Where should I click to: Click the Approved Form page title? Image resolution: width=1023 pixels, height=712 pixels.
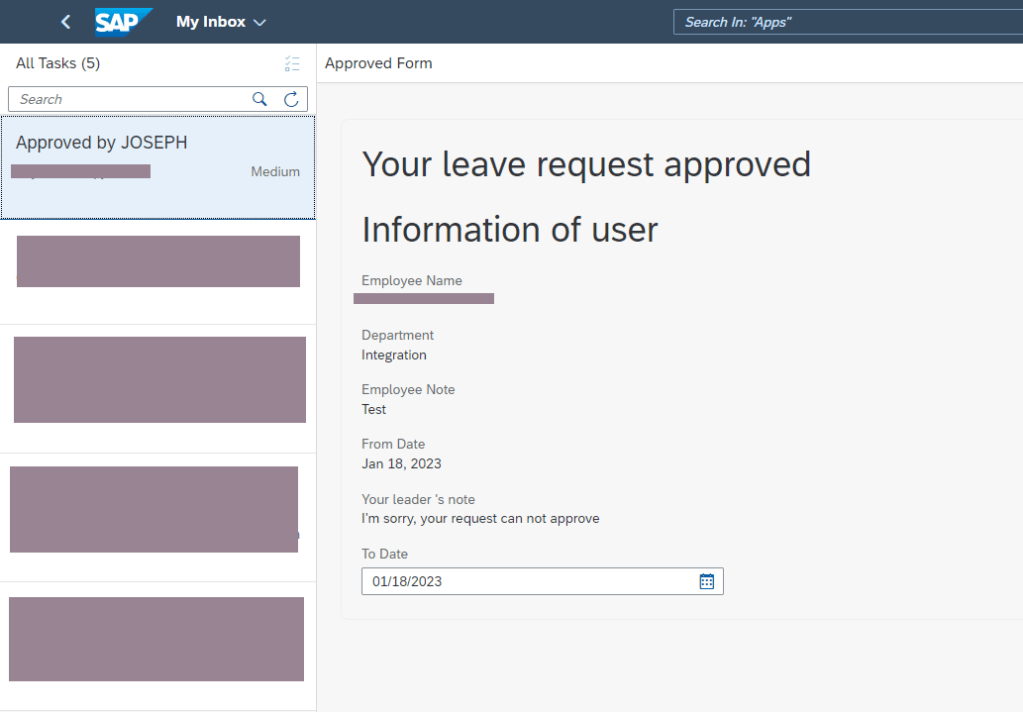tap(379, 63)
